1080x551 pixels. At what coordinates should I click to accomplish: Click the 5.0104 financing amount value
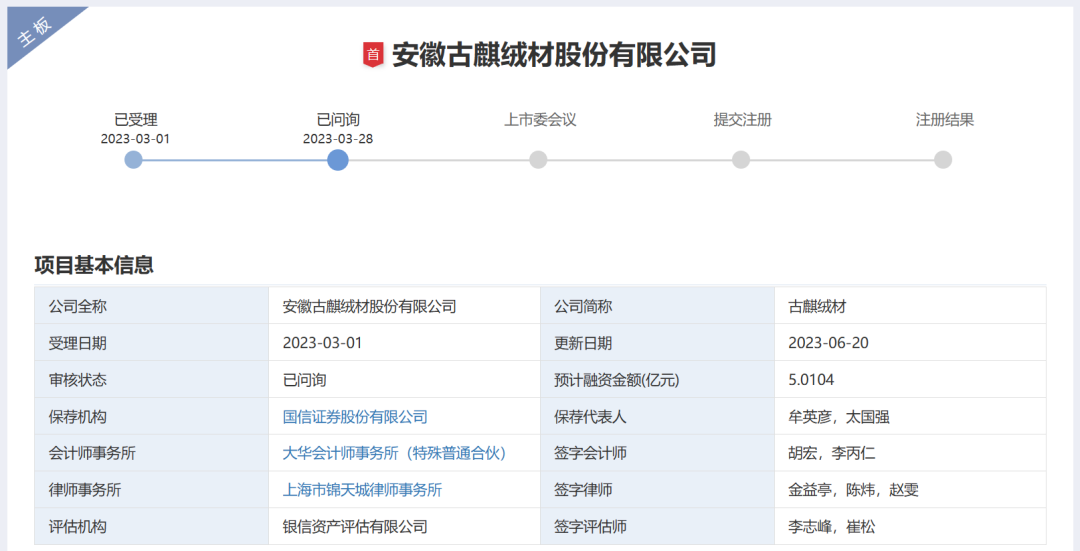coord(911,380)
